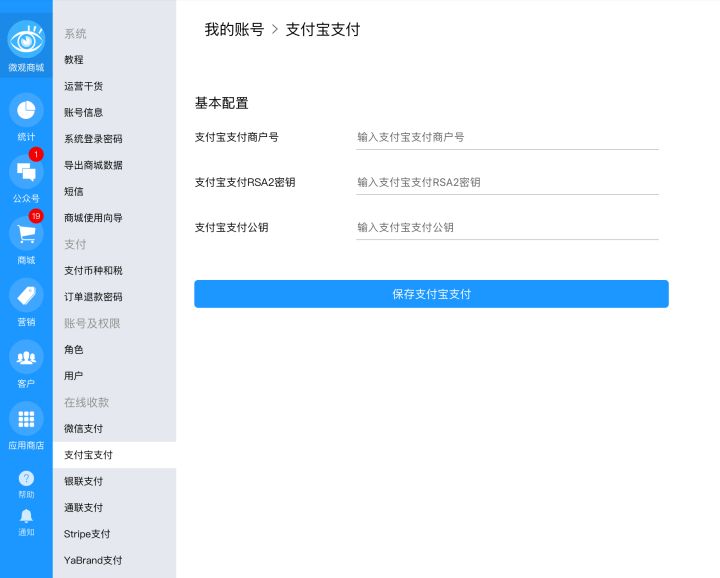Click the 支付宝支付商户号 field label
Viewport: 720px width, 578px height.
[236, 137]
